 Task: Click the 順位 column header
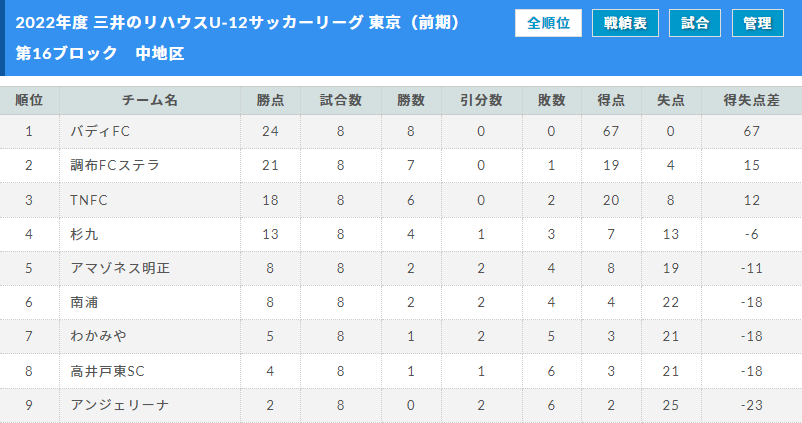click(x=29, y=100)
